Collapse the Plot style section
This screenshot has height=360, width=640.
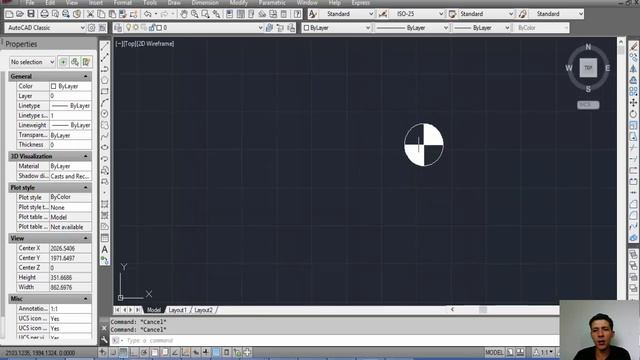86,188
